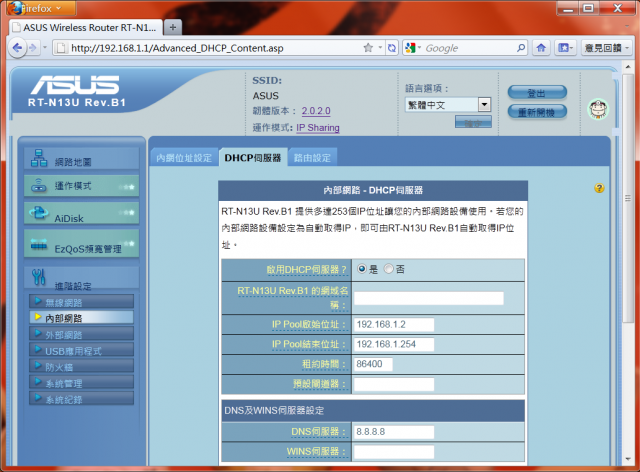Image resolution: width=640 pixels, height=472 pixels.
Task: Select the 內部網路 LAN submenu item
Action: pos(81,318)
